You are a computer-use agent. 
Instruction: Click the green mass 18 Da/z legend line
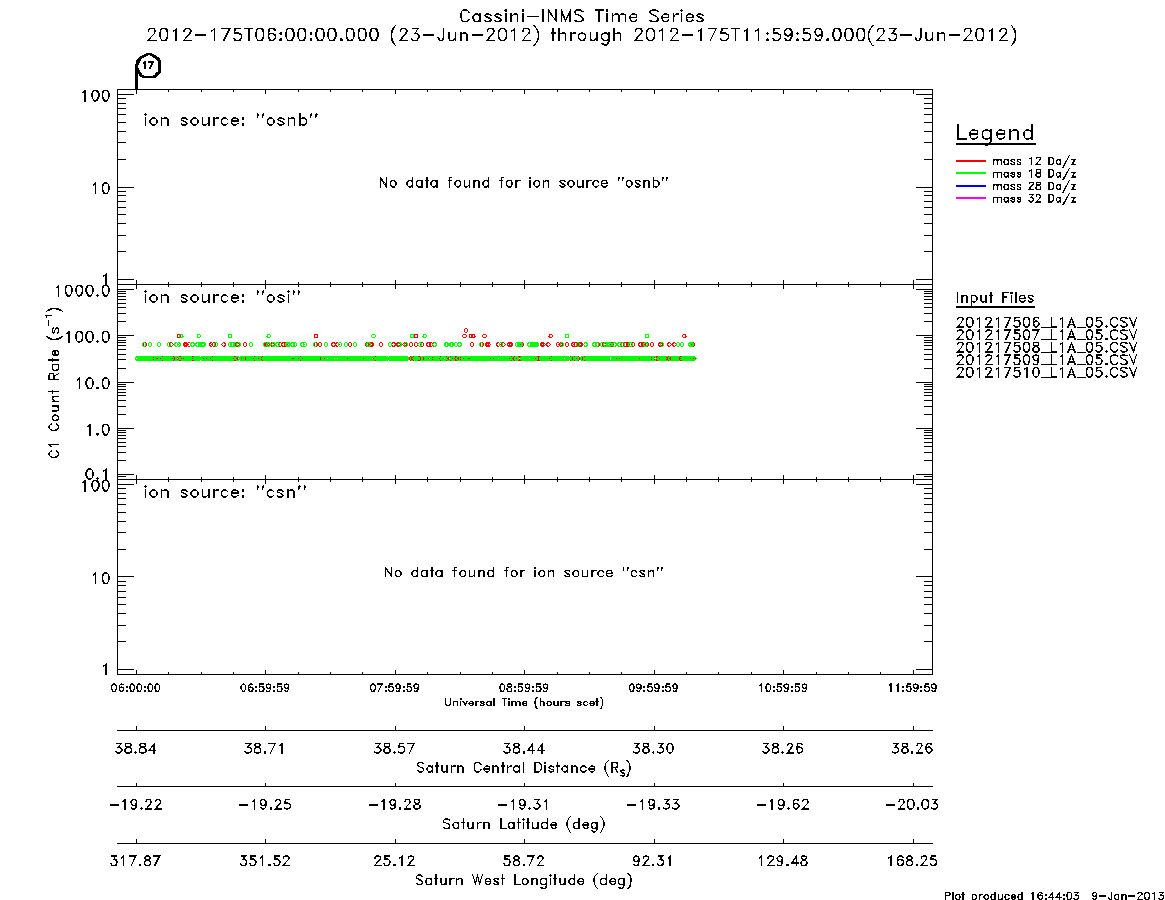(x=970, y=174)
